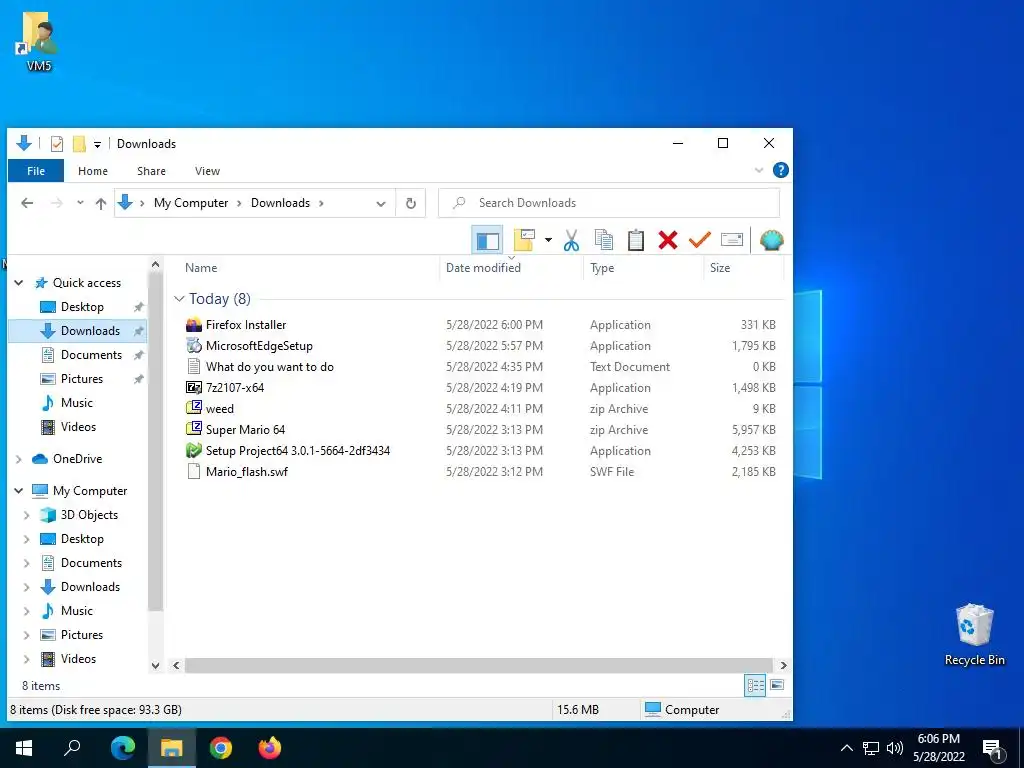Viewport: 1024px width, 768px height.
Task: Launch Microsoft Edge from the taskbar
Action: [x=123, y=748]
